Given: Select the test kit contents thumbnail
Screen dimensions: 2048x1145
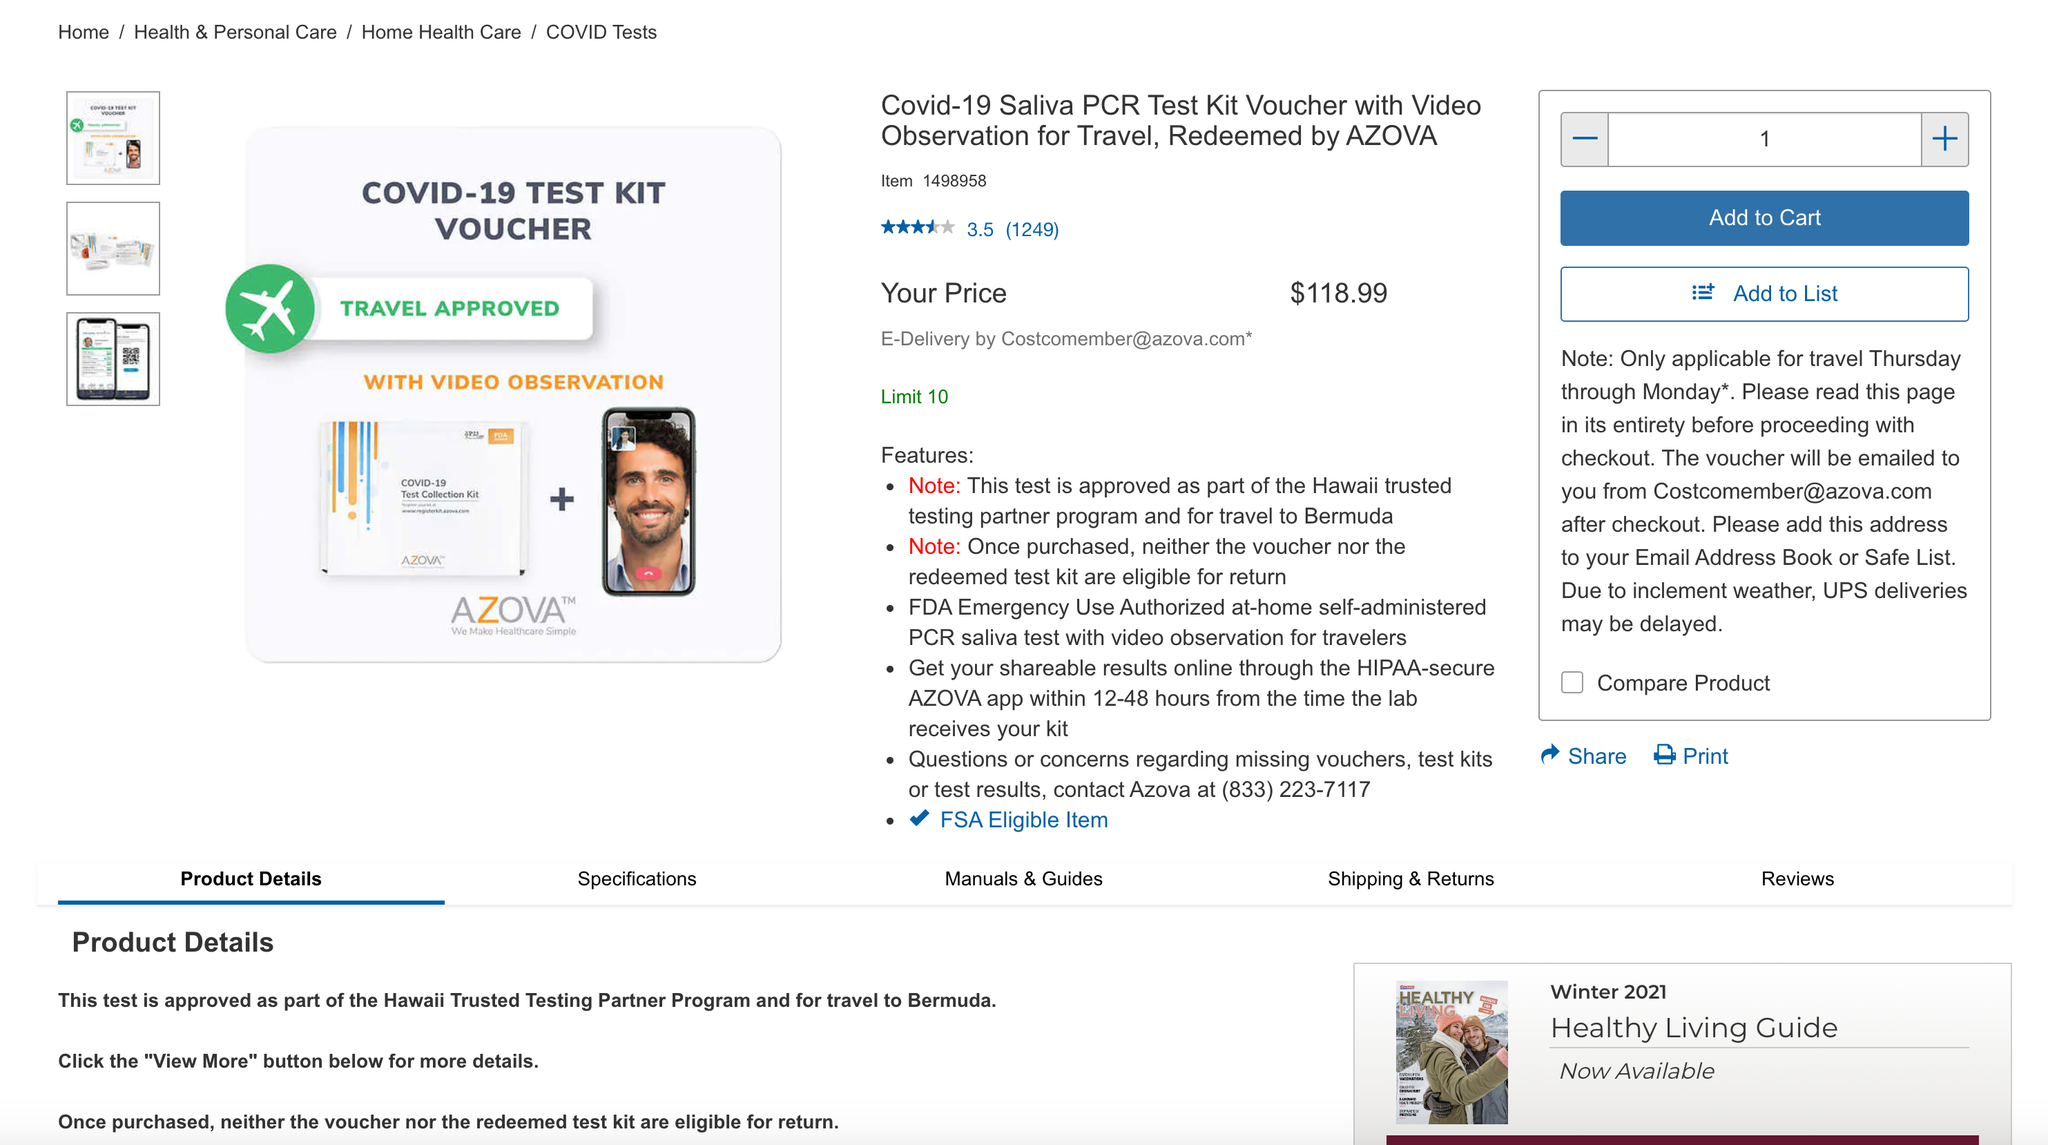Looking at the screenshot, I should click(x=112, y=248).
